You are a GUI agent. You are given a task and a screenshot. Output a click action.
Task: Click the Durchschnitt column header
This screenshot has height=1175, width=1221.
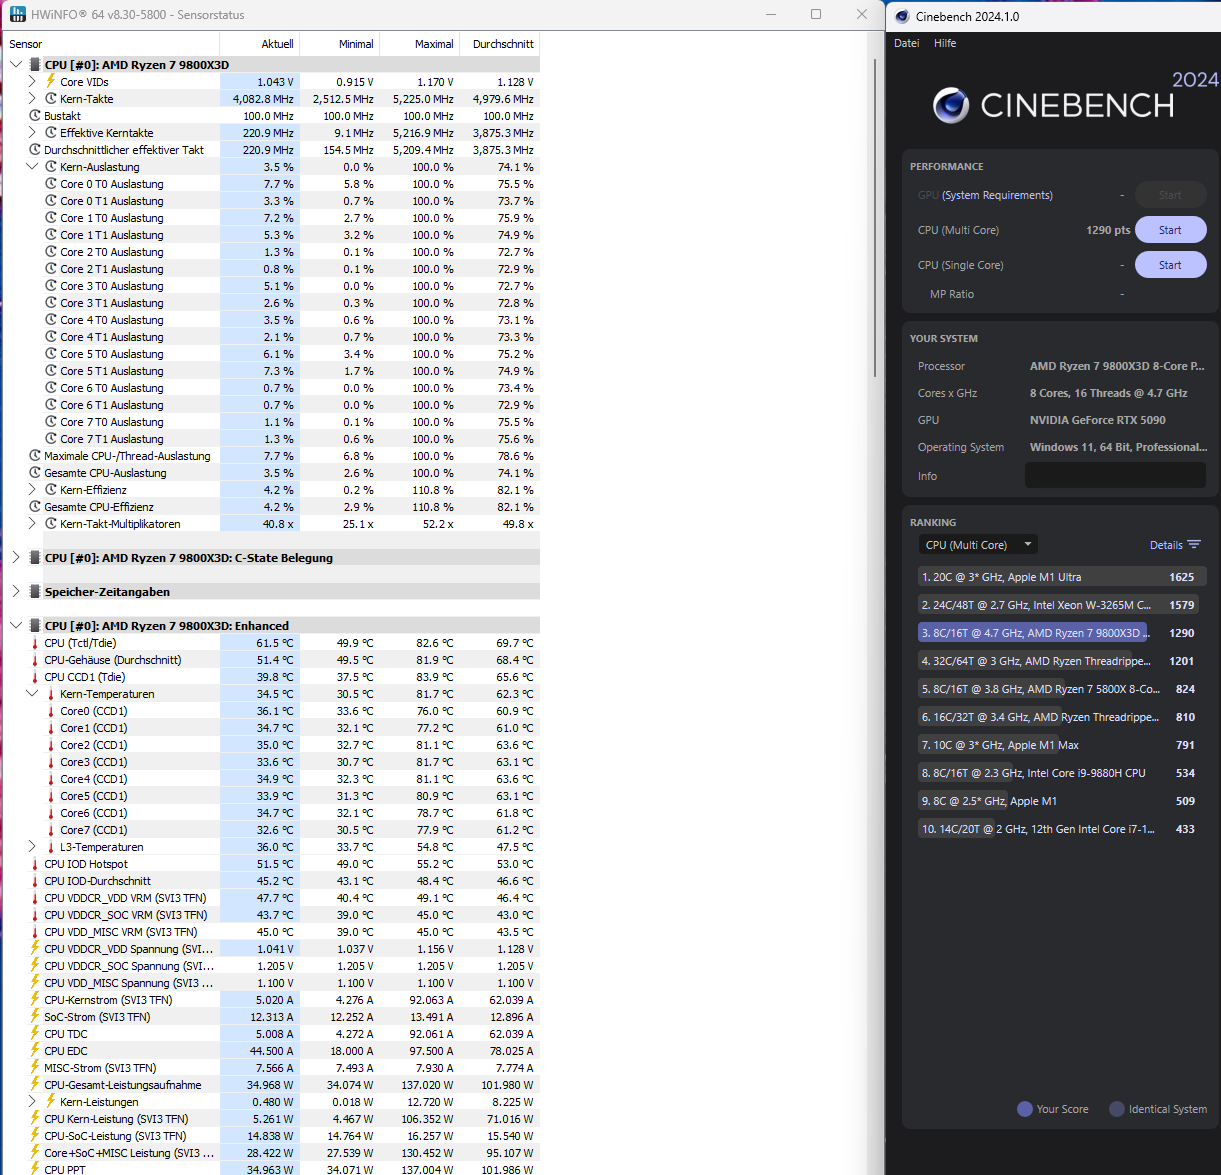pyautogui.click(x=500, y=44)
